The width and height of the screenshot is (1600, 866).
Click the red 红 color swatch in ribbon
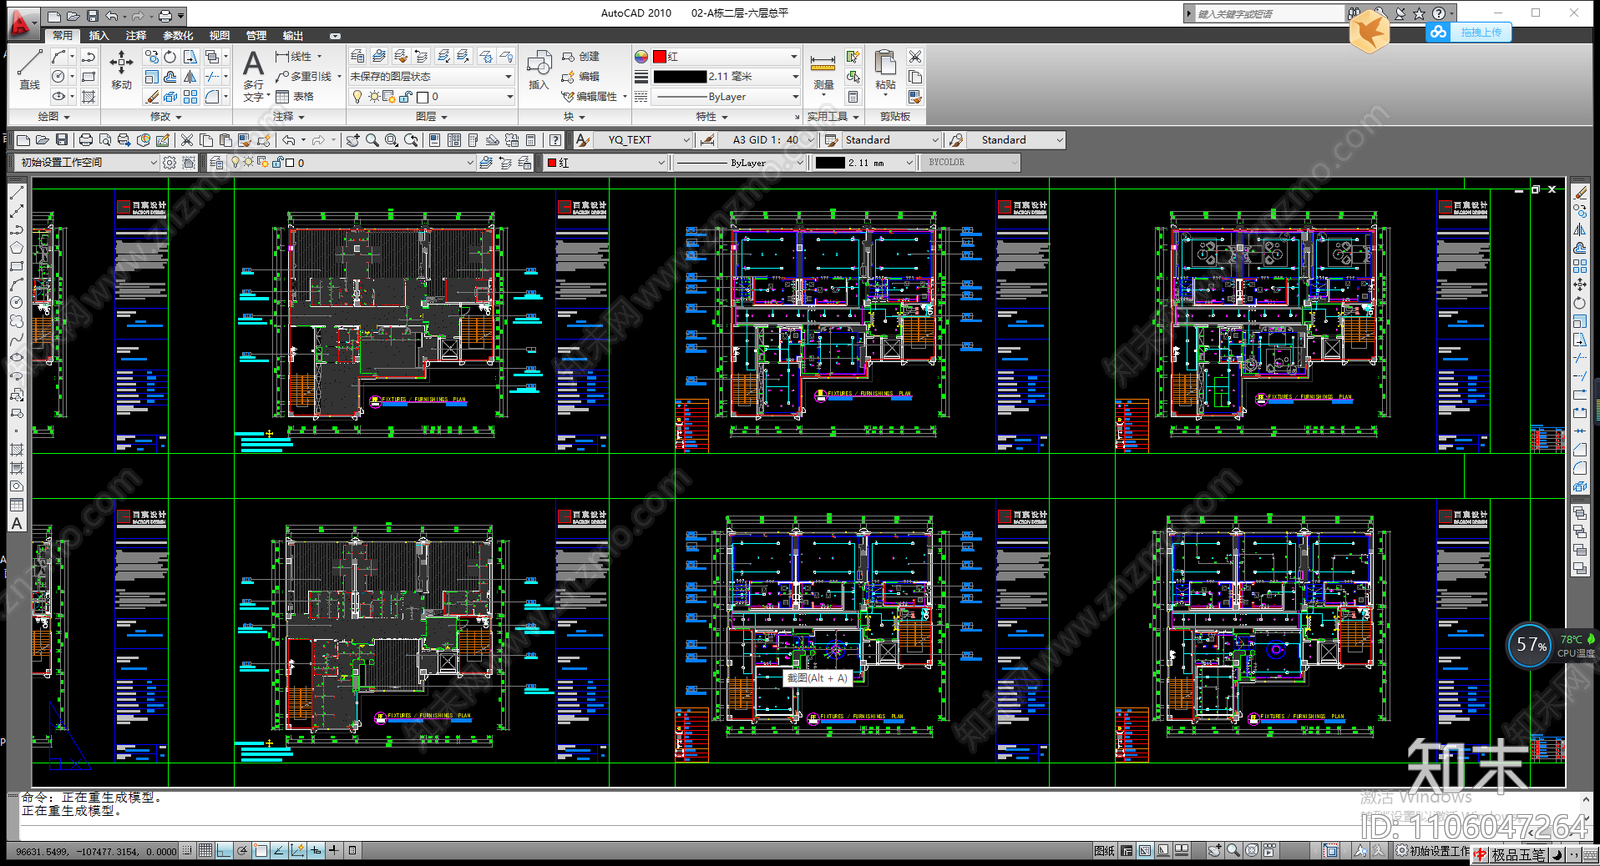(x=660, y=57)
